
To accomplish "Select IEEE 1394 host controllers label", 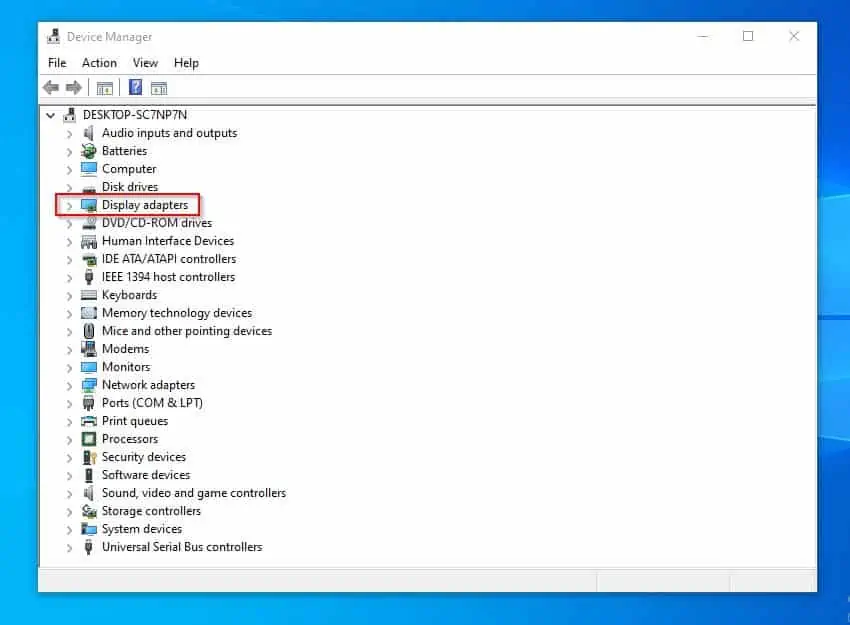I will (x=169, y=276).
